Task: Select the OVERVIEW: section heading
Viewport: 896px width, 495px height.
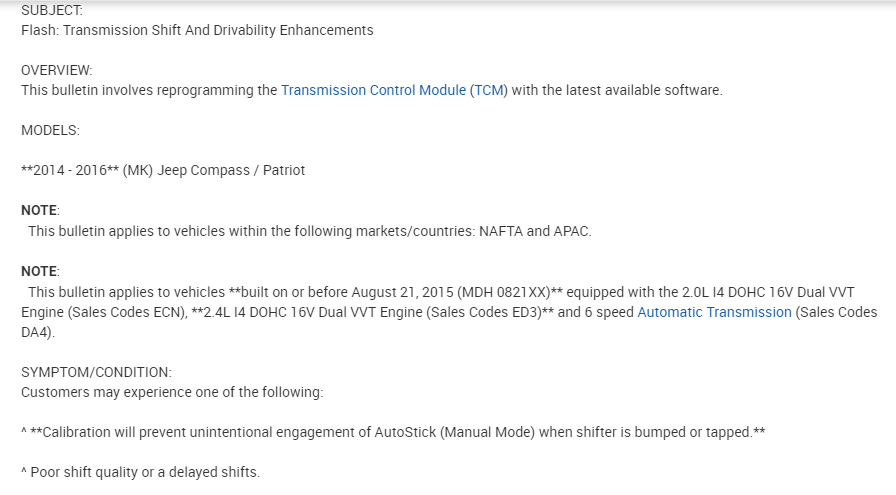Action: (56, 70)
